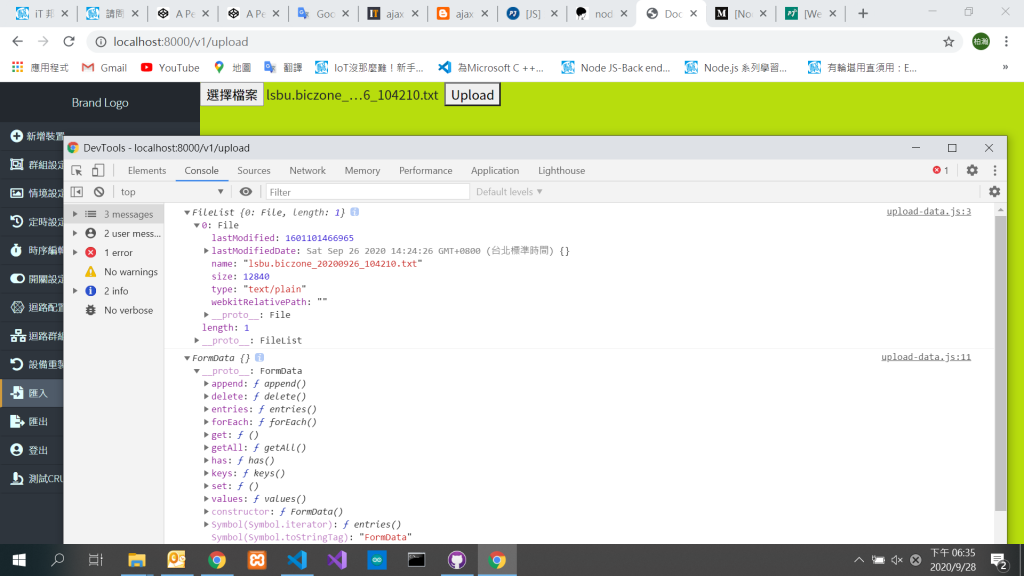Select the inspect element tool in DevTools
Viewport: 1024px width, 576px height.
pos(76,170)
